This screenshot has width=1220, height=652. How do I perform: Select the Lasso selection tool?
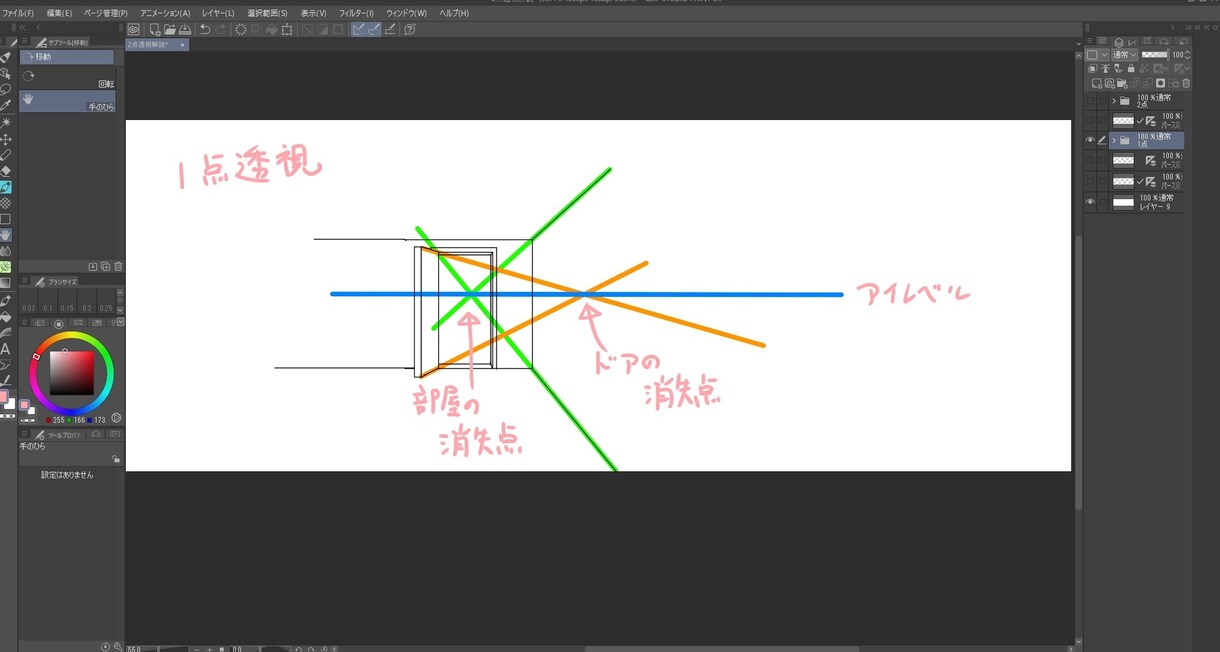coord(6,88)
